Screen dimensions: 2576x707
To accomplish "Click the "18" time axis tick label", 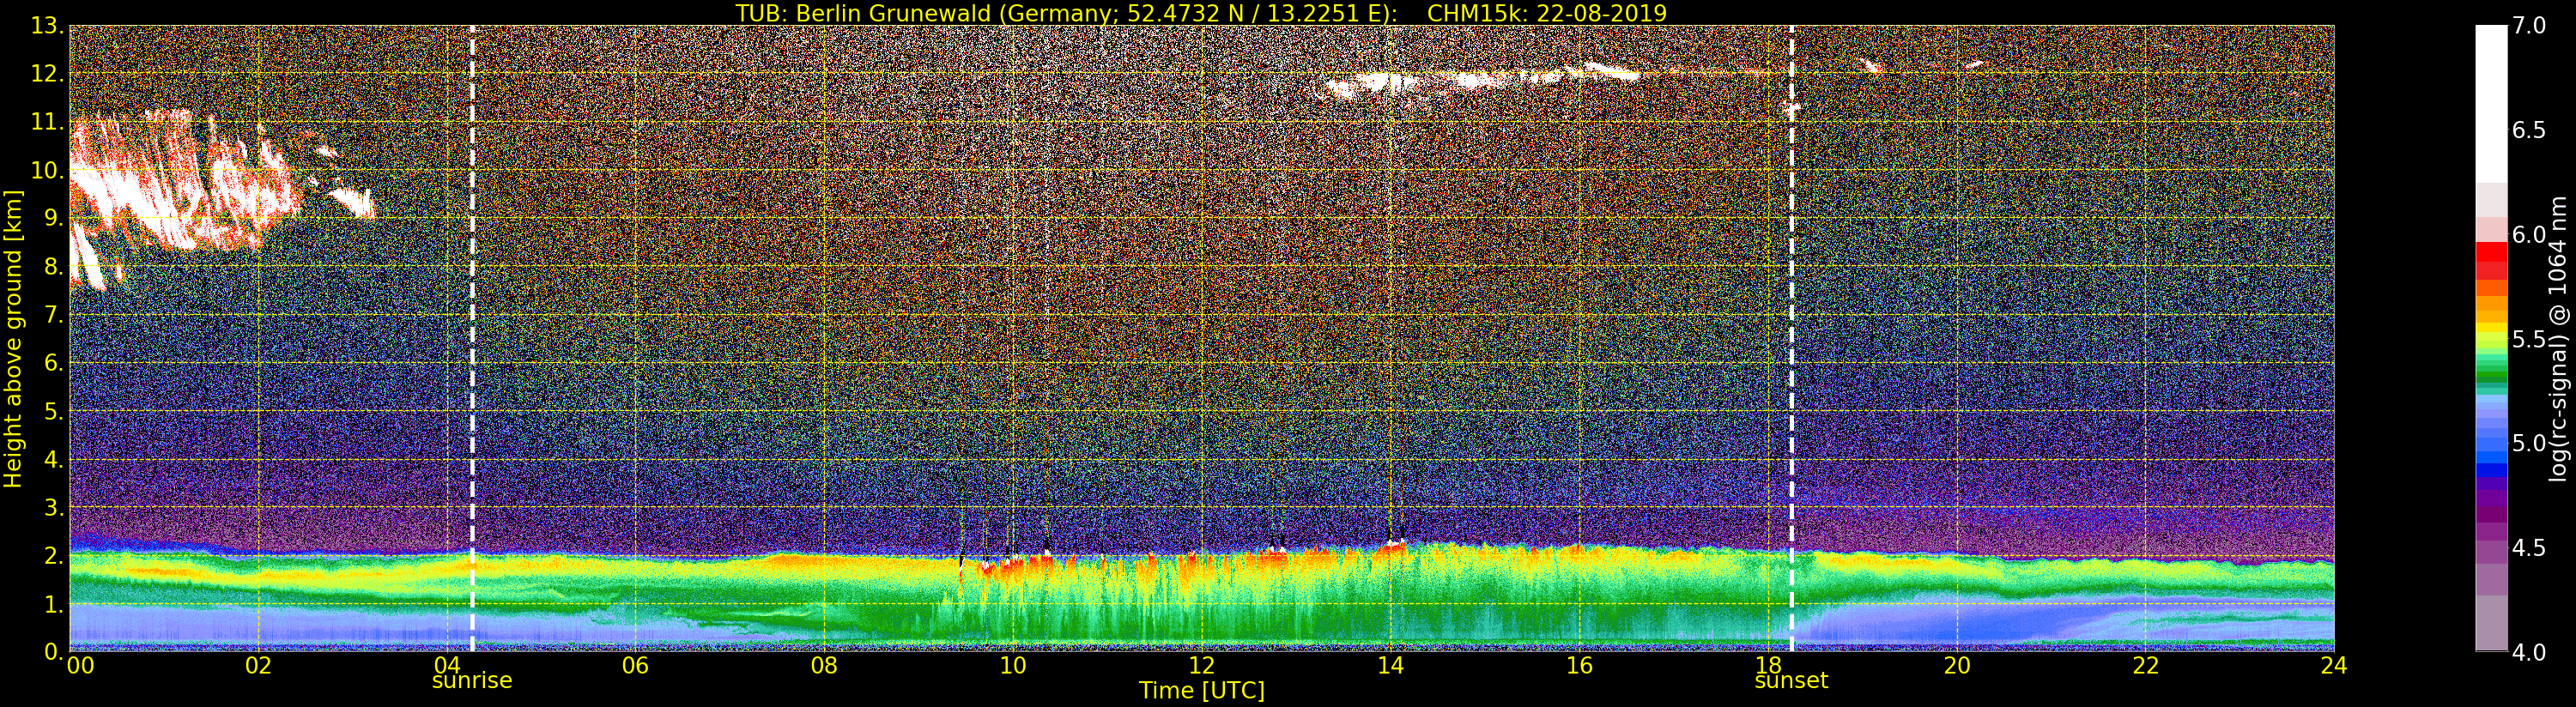I will click(x=1768, y=666).
